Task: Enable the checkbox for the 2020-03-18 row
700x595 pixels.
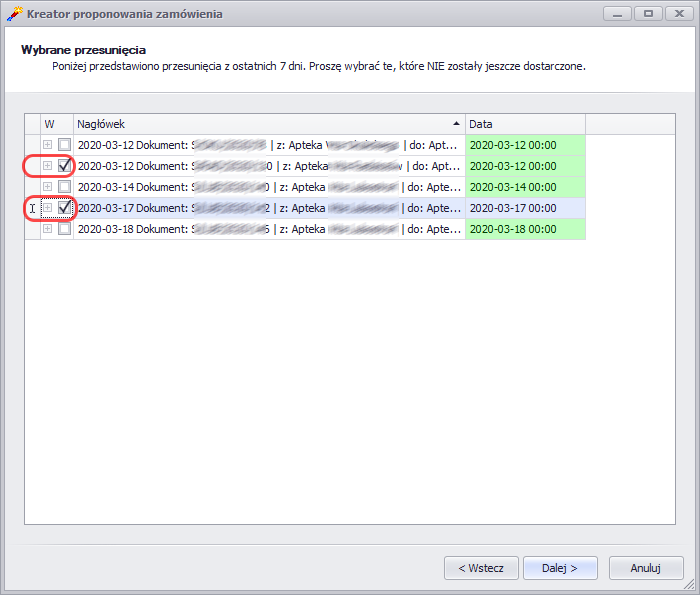Action: coord(65,229)
